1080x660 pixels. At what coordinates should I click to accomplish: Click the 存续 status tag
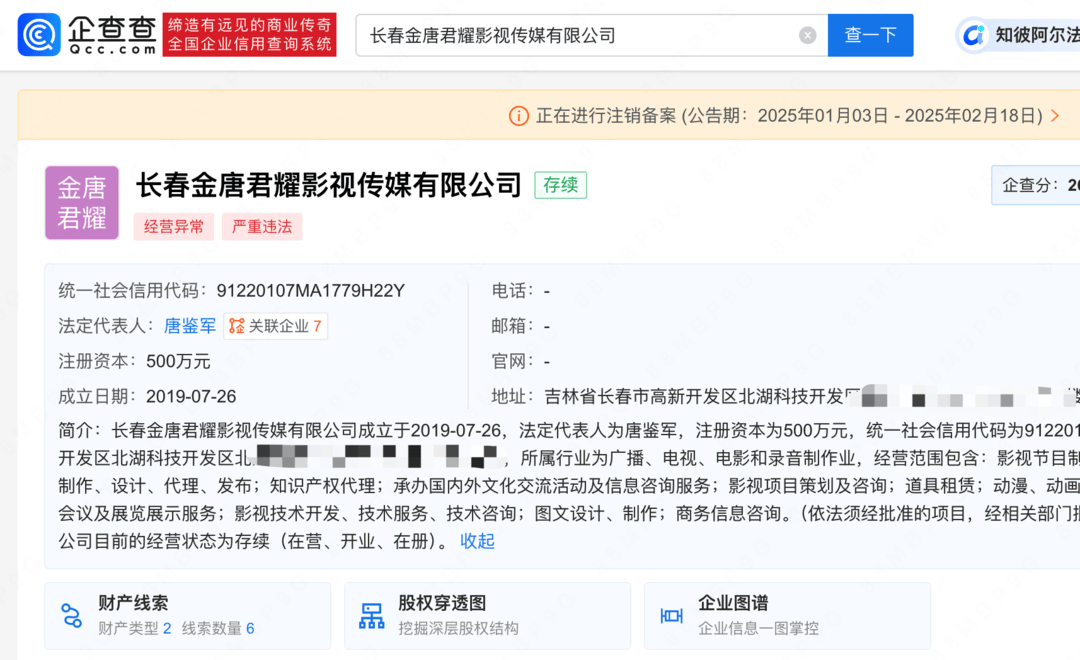point(561,185)
